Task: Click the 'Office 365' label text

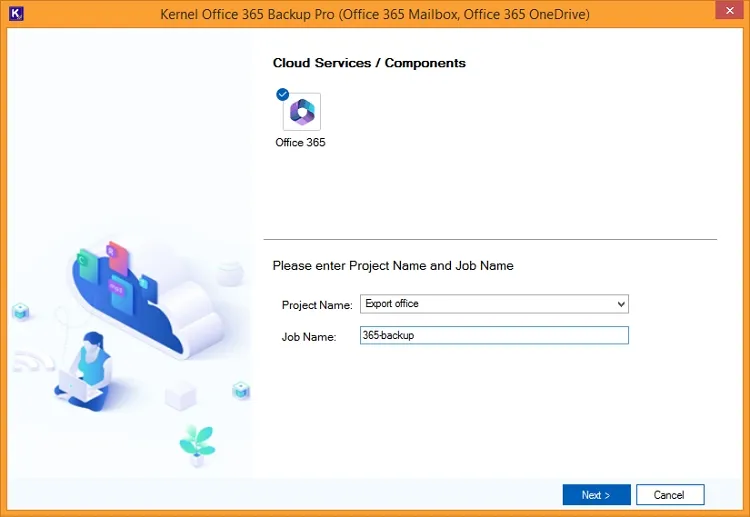Action: tap(300, 143)
